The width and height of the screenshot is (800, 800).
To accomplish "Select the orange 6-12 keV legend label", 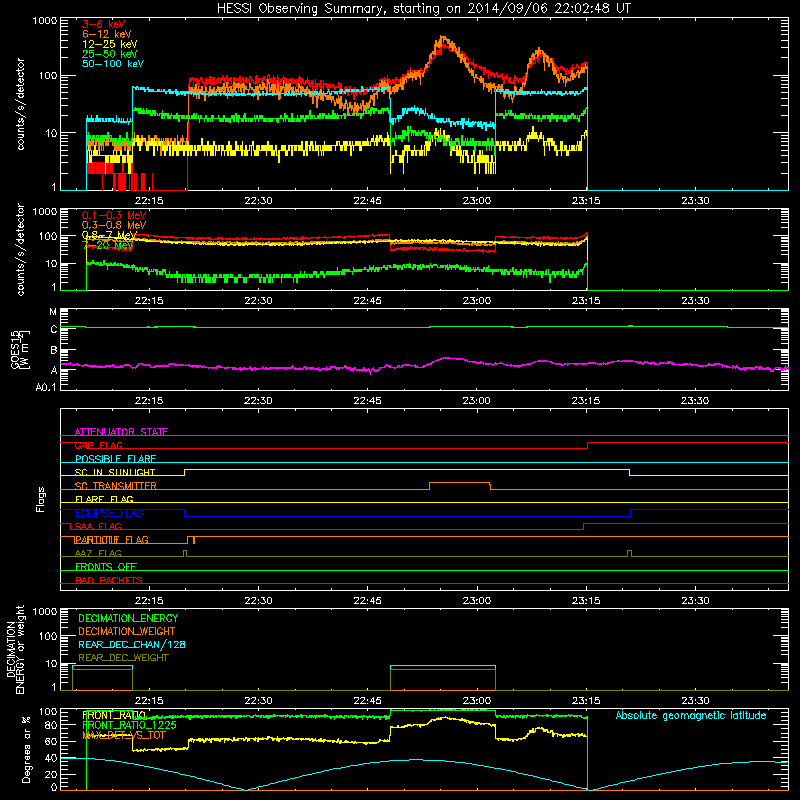I will pyautogui.click(x=107, y=34).
